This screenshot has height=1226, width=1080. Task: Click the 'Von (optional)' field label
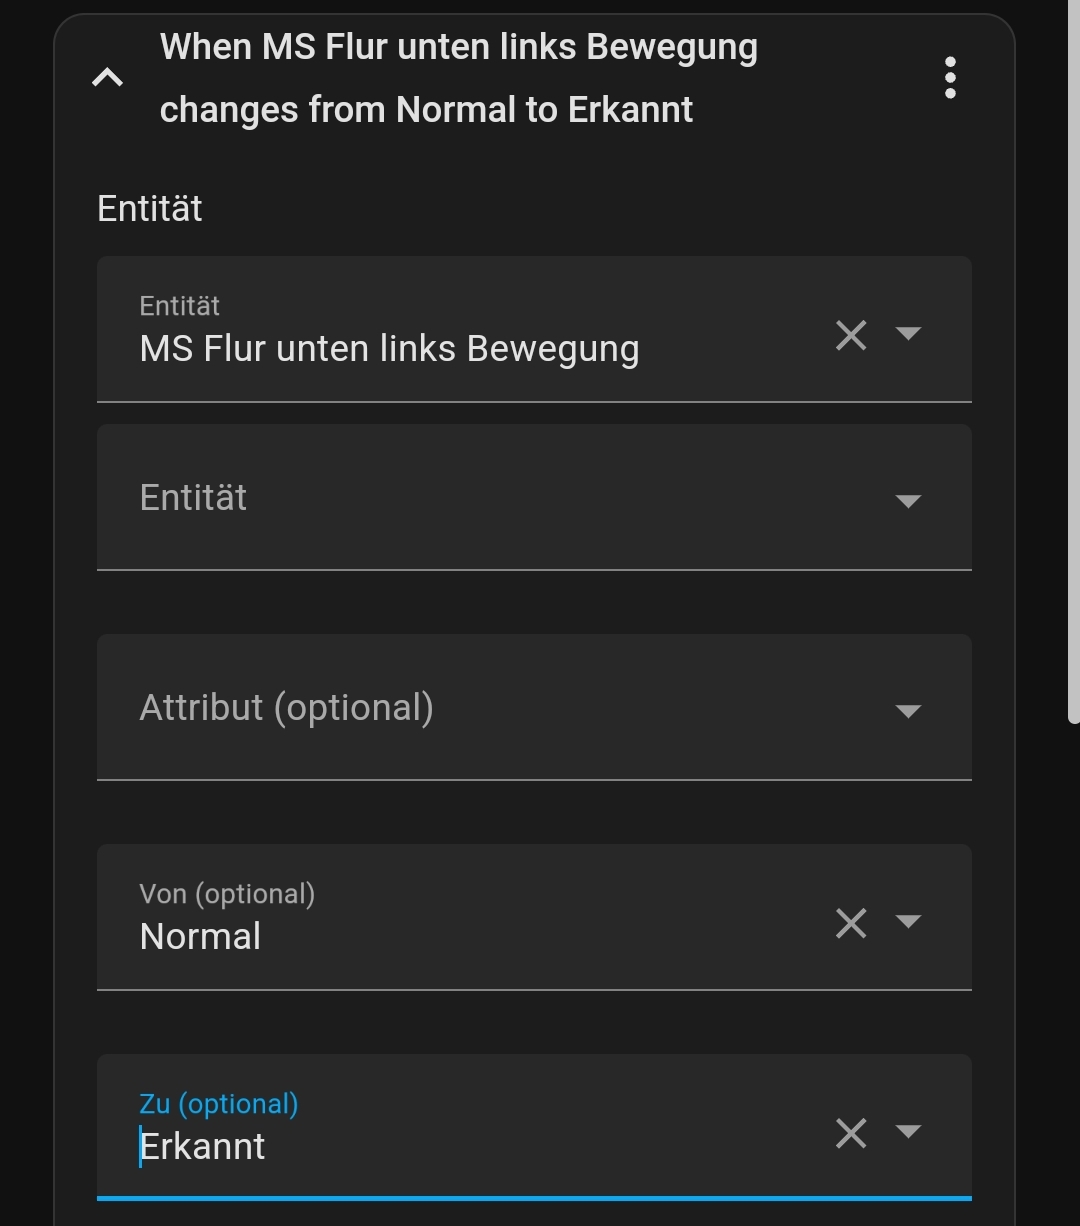(x=227, y=894)
